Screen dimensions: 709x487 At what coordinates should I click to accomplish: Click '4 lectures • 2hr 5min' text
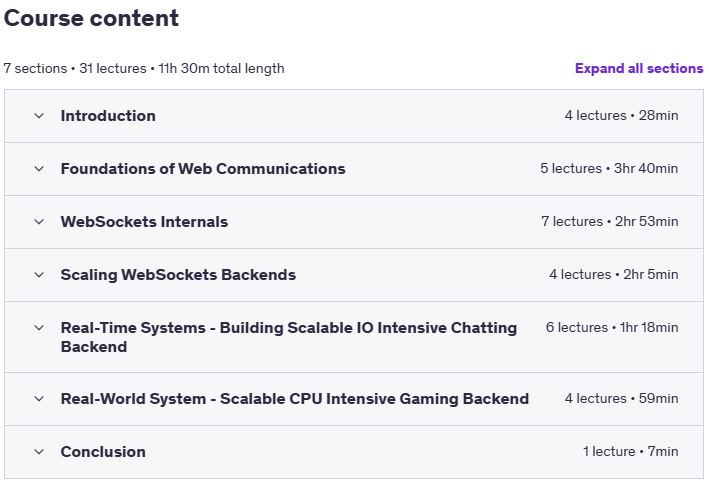coord(614,274)
